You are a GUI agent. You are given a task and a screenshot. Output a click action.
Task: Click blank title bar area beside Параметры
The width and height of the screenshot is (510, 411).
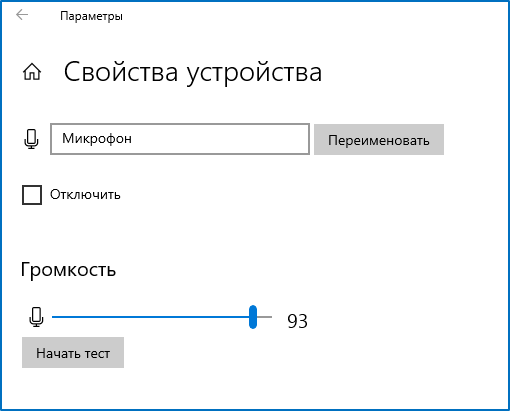pyautogui.click(x=300, y=15)
